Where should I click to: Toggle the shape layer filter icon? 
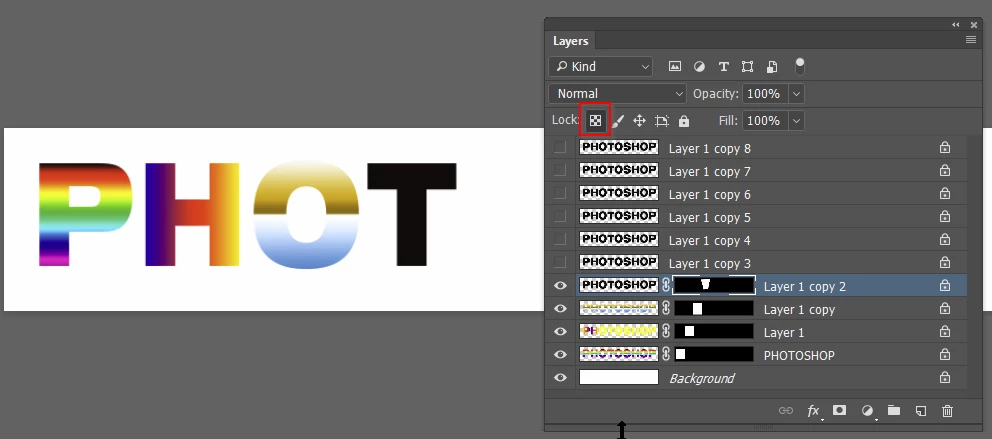(x=747, y=66)
